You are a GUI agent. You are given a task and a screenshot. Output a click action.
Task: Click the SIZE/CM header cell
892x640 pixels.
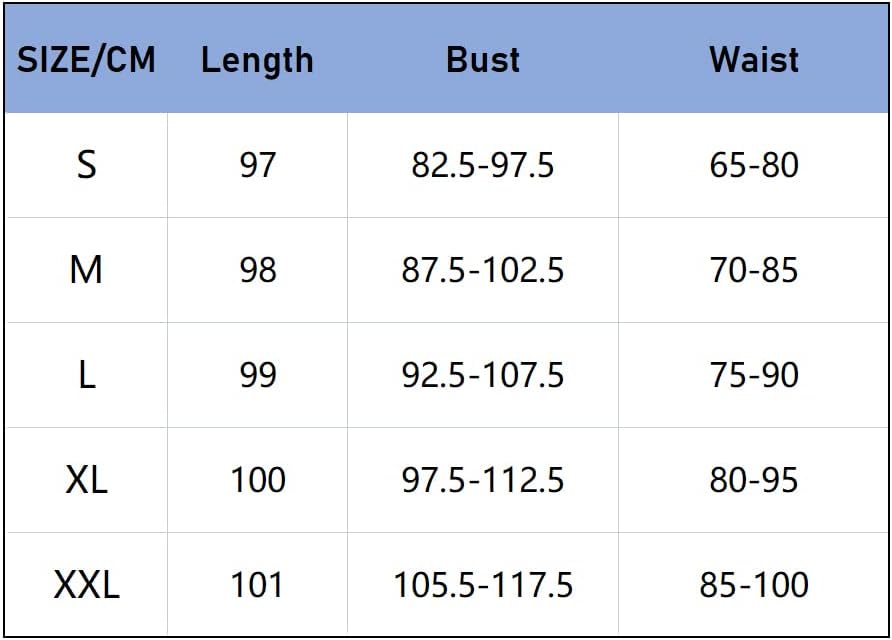click(87, 60)
